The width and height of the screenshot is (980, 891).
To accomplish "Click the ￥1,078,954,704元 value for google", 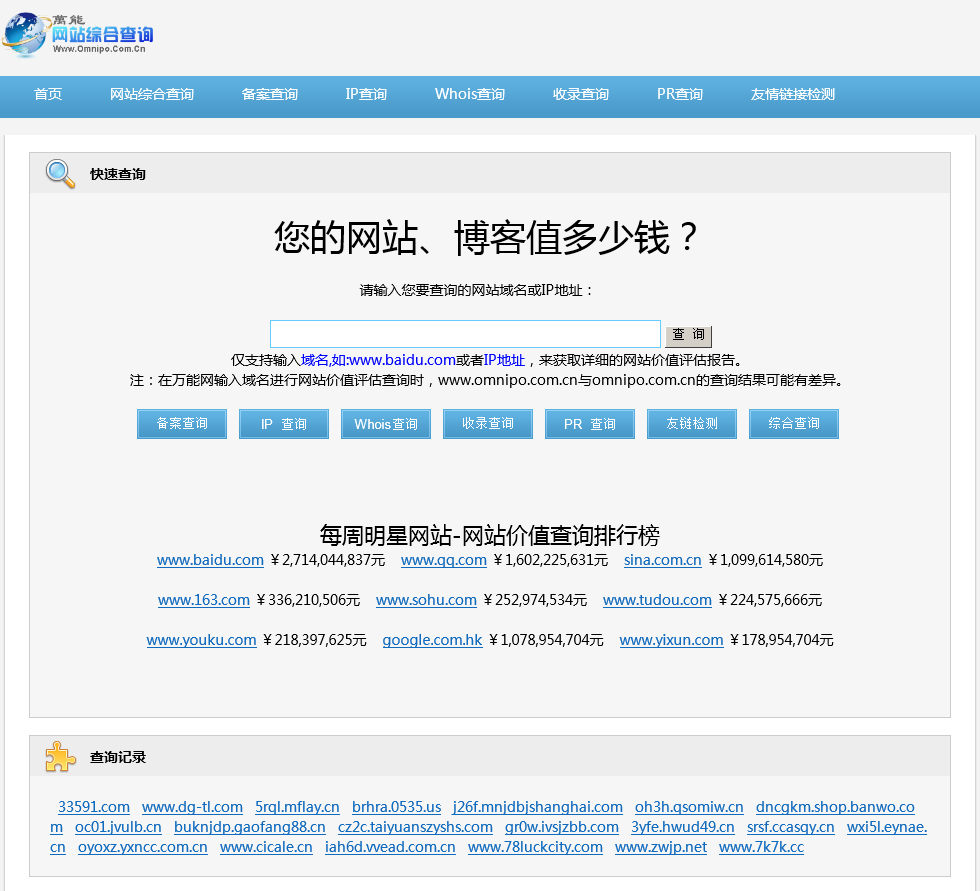I will click(x=546, y=640).
